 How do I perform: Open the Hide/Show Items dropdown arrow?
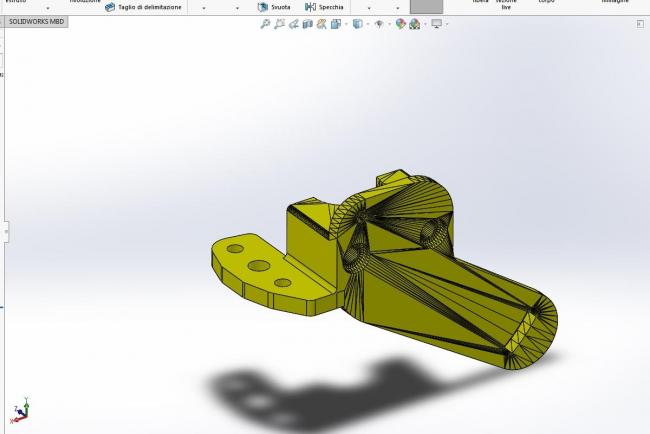(x=388, y=24)
